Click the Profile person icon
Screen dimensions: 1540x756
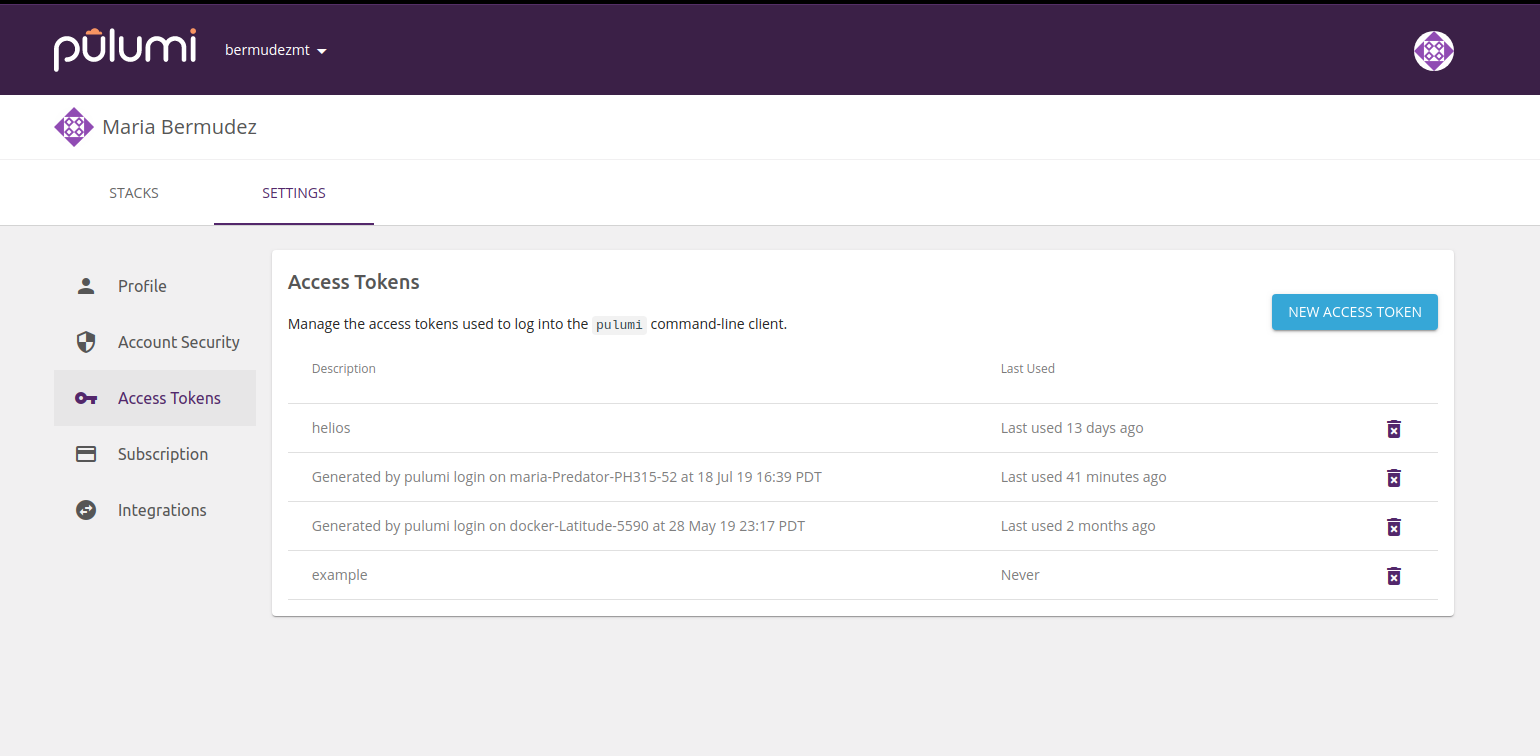click(86, 286)
